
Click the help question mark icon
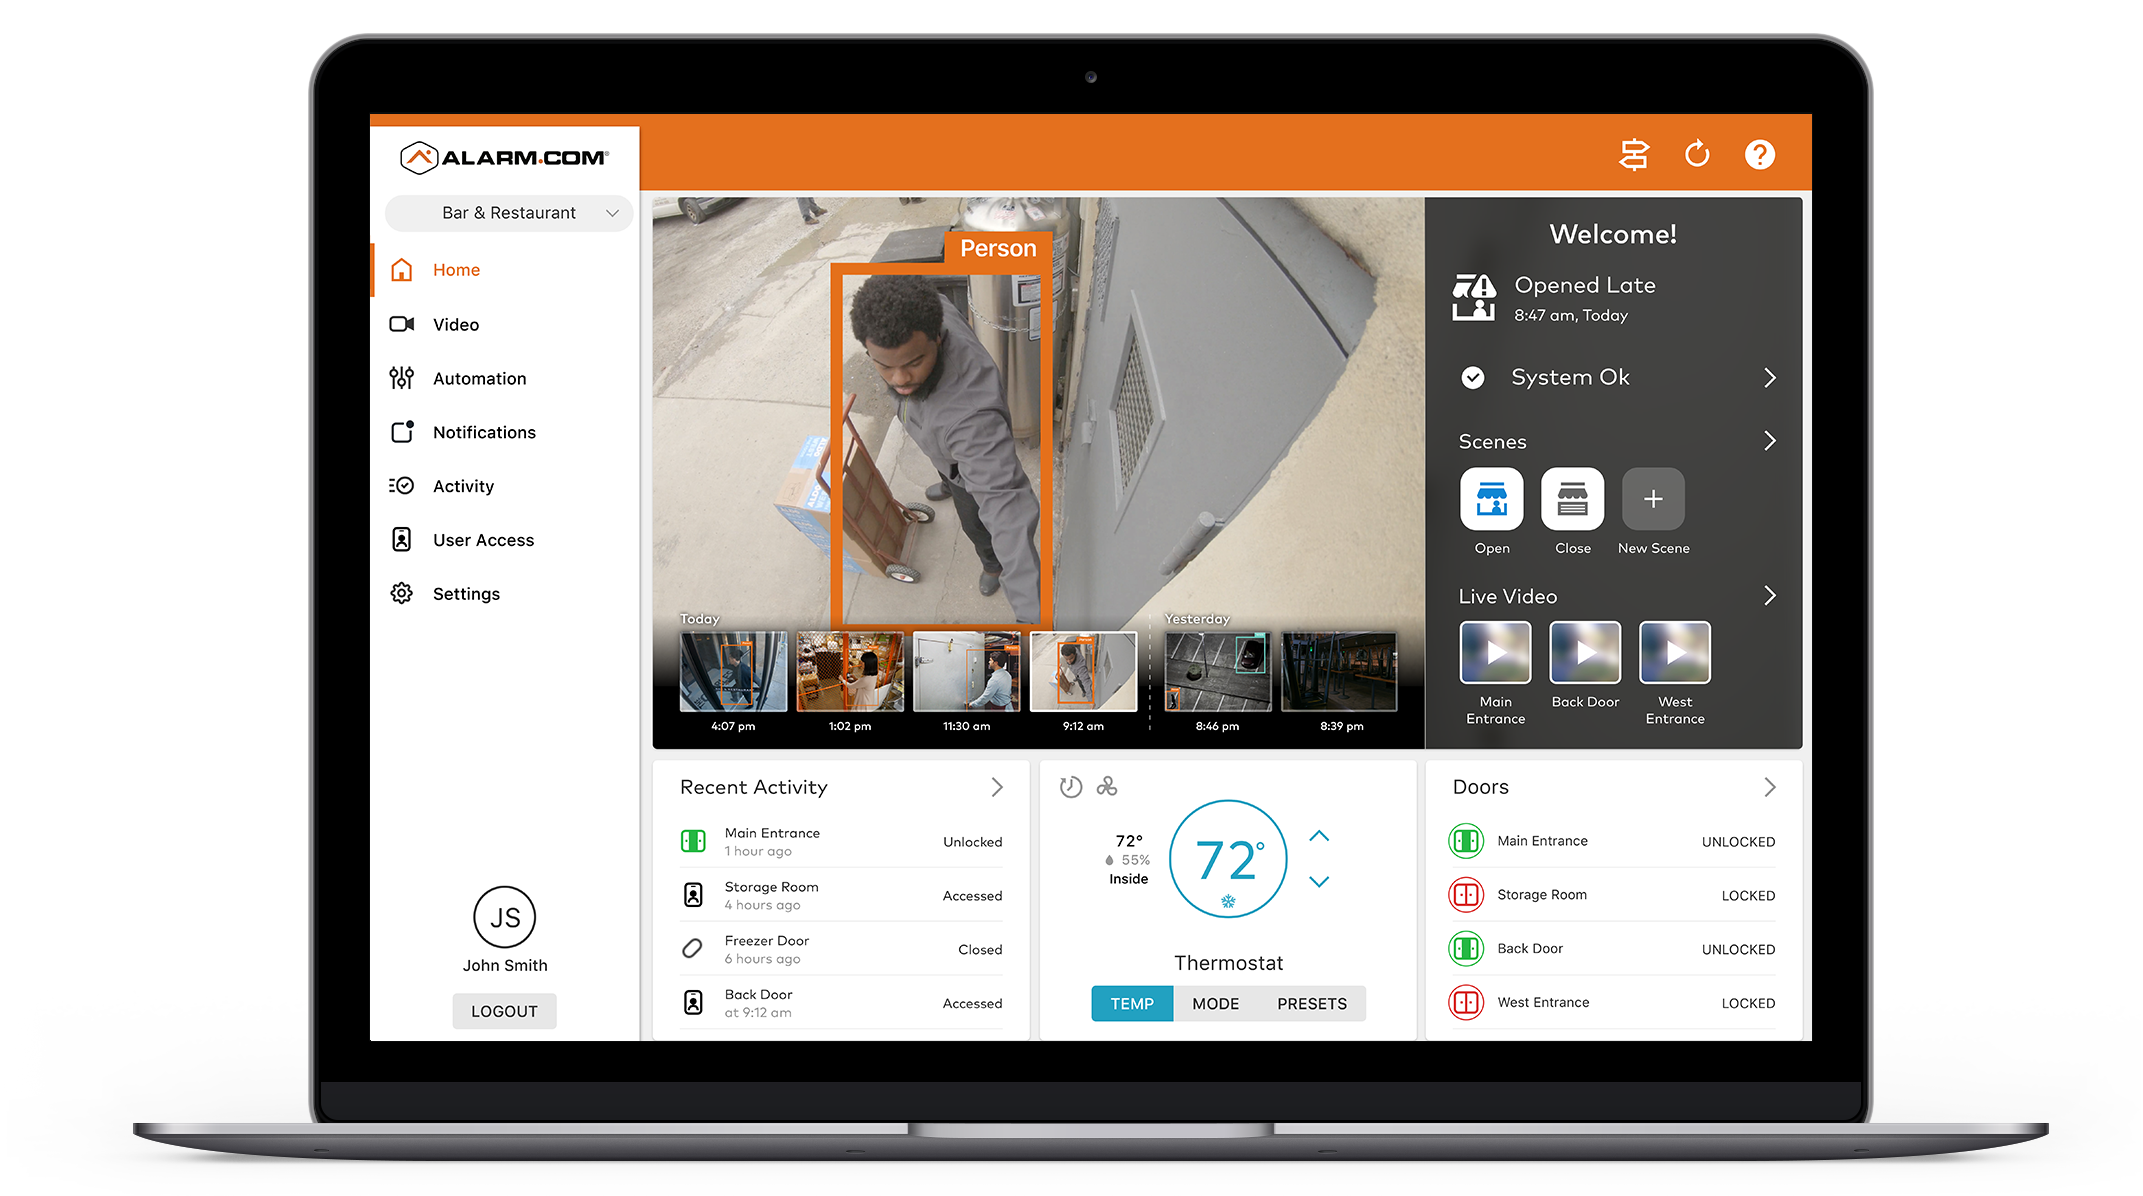pyautogui.click(x=1762, y=154)
